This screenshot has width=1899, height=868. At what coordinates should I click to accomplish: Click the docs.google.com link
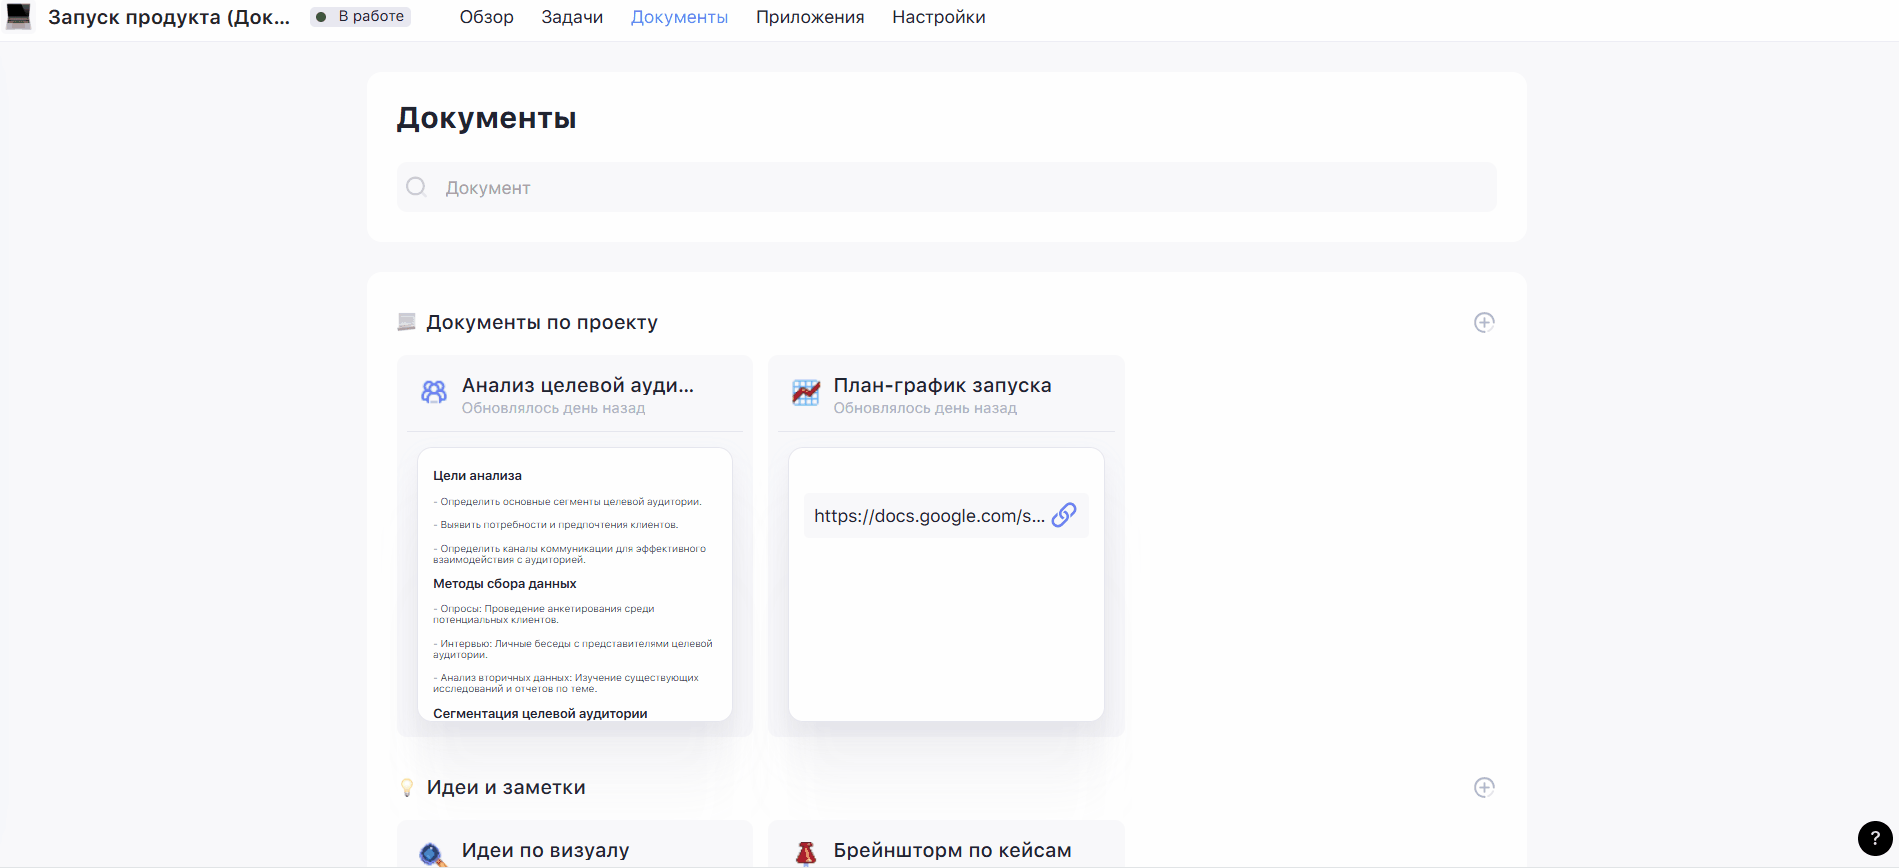pyautogui.click(x=928, y=516)
